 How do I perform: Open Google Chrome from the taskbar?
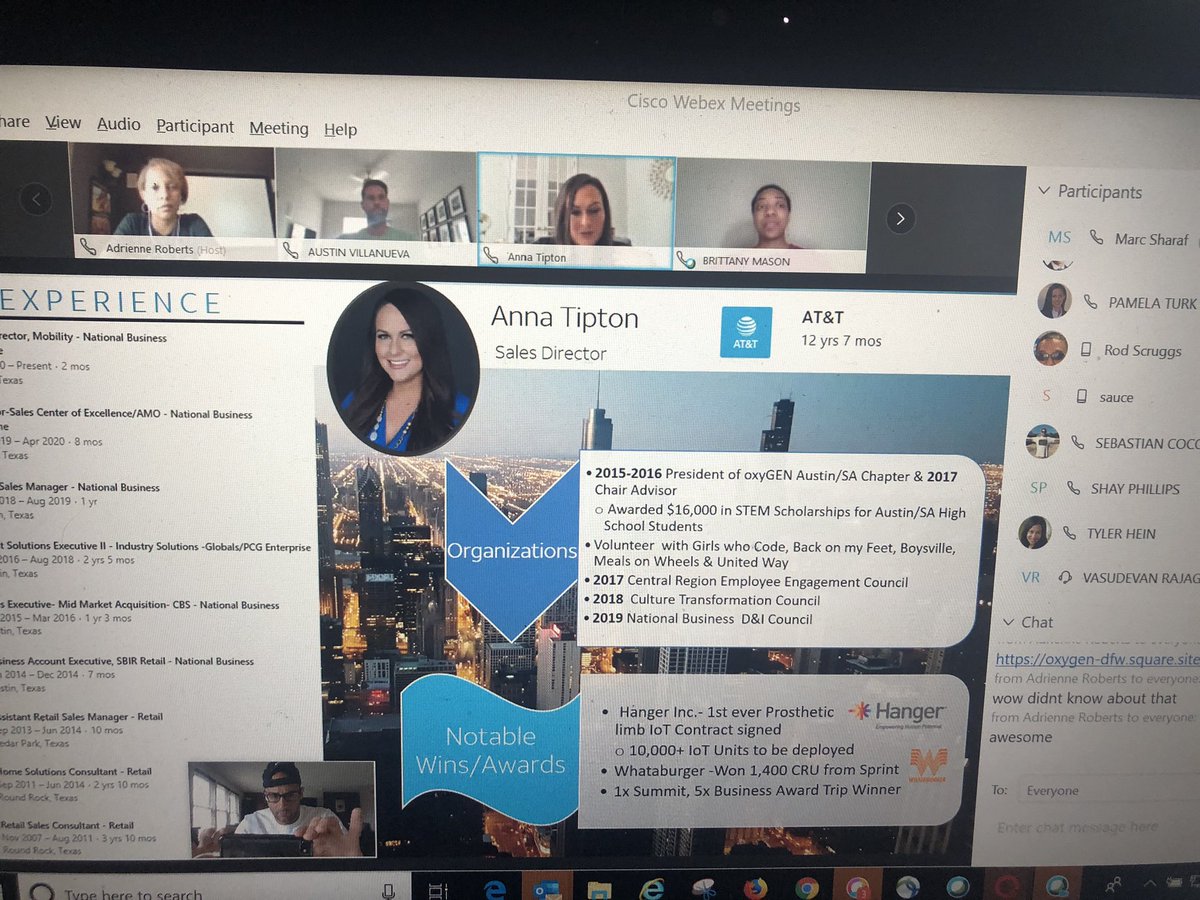pos(807,887)
